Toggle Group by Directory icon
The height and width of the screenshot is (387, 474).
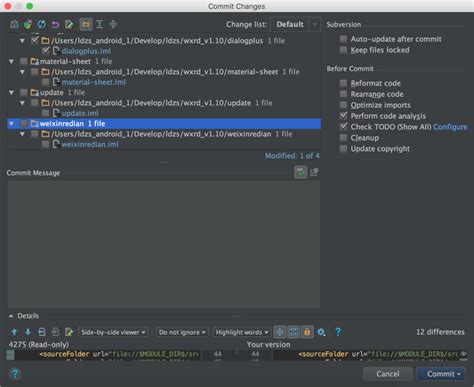pos(86,24)
